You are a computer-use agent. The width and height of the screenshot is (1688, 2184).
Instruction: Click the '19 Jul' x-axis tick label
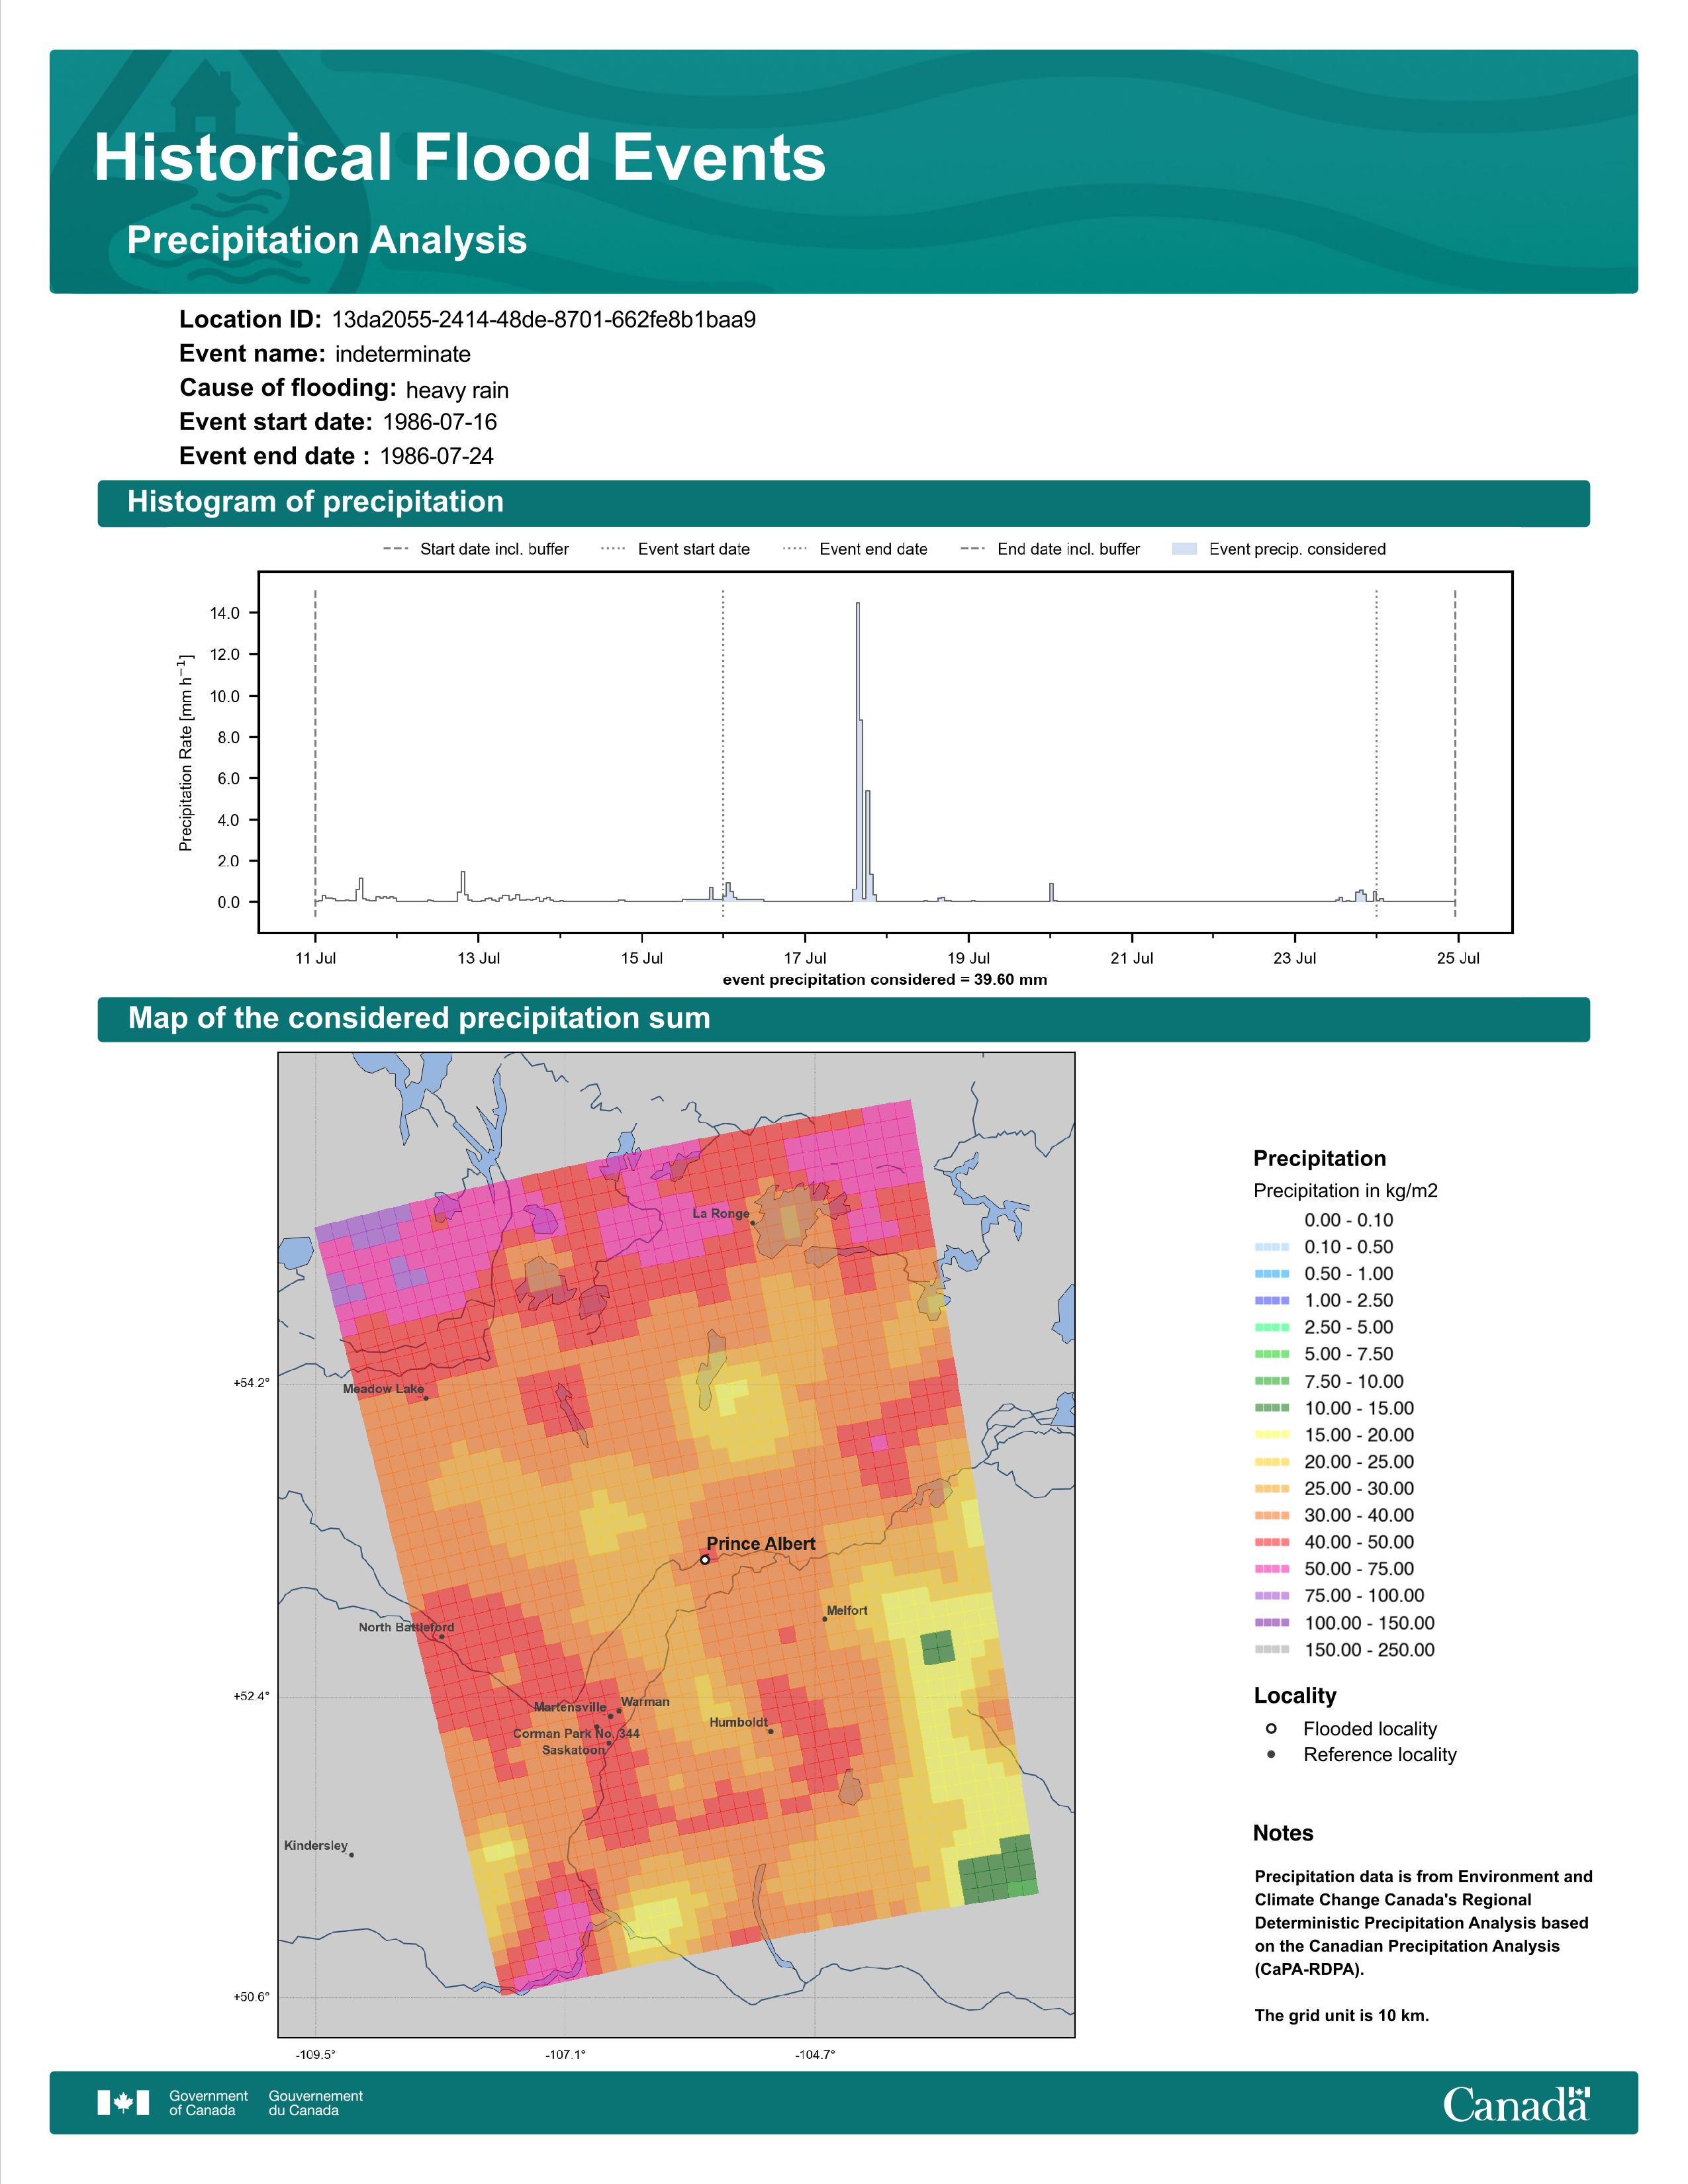(x=969, y=958)
